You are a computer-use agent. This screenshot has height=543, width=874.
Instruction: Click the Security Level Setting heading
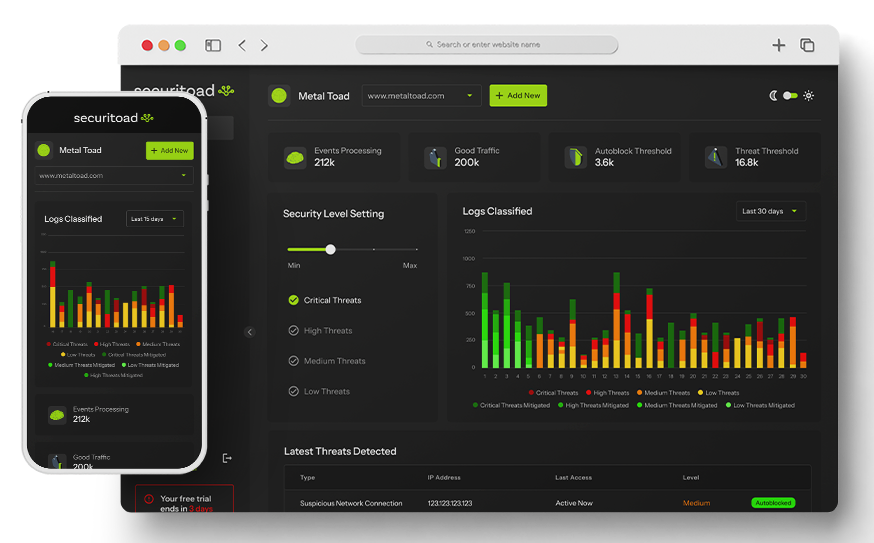click(333, 214)
